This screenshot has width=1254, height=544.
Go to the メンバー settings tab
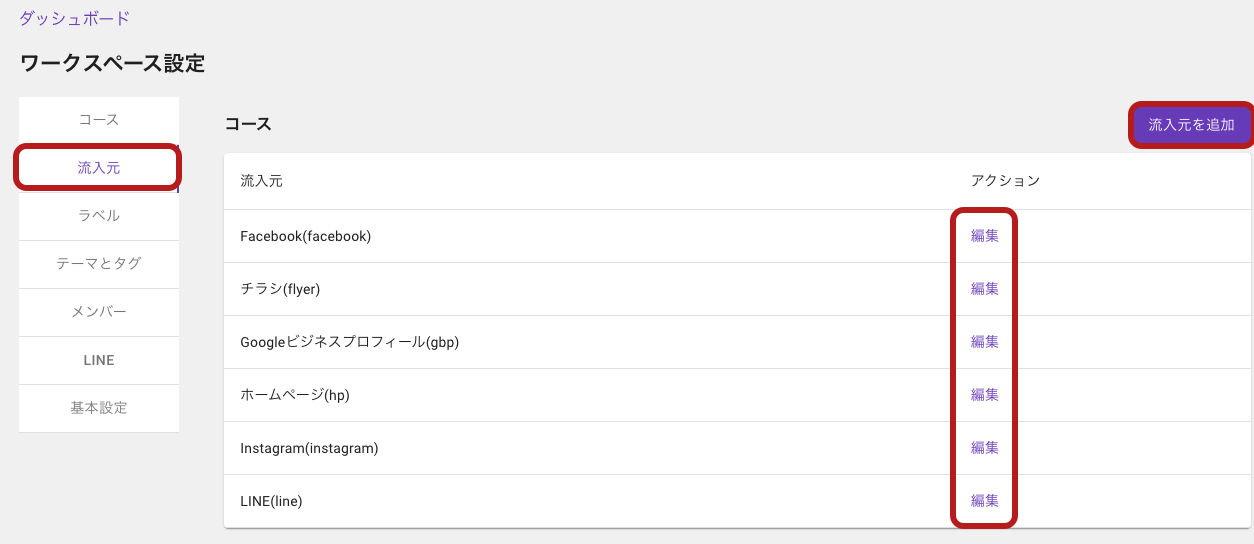click(x=99, y=312)
